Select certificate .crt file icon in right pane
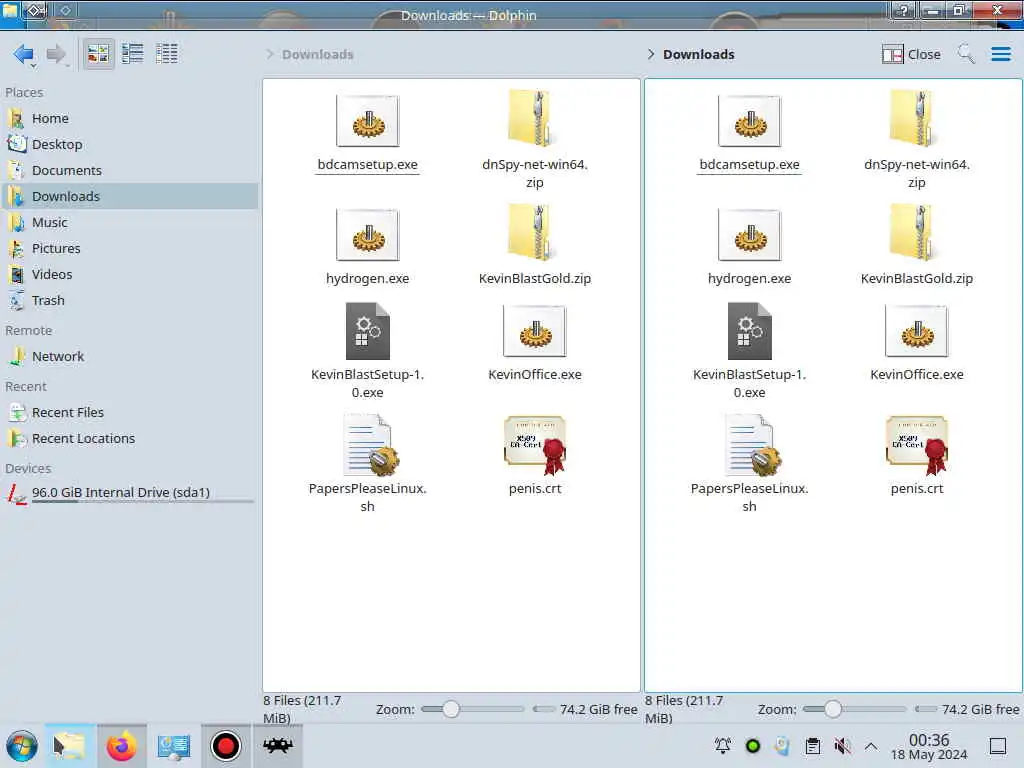 [x=917, y=445]
